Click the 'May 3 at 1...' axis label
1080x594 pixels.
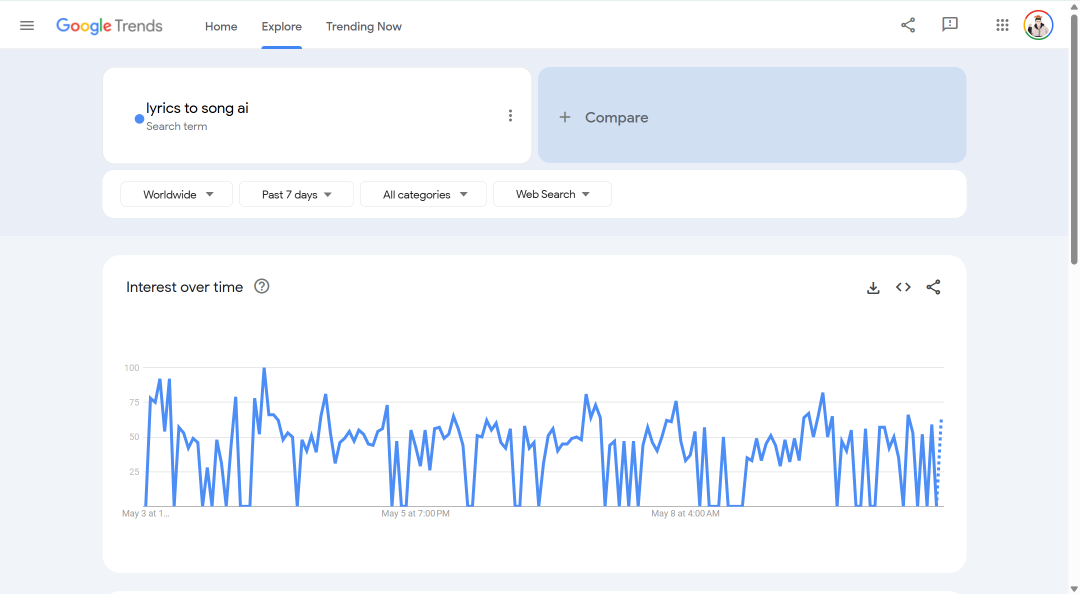point(145,513)
